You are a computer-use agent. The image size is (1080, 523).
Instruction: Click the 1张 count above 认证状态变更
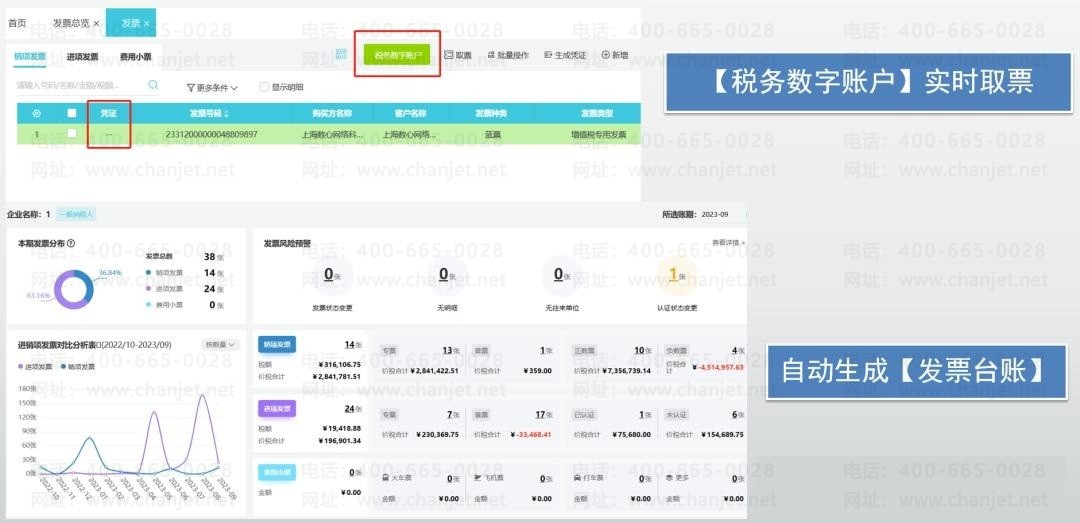tap(676, 275)
